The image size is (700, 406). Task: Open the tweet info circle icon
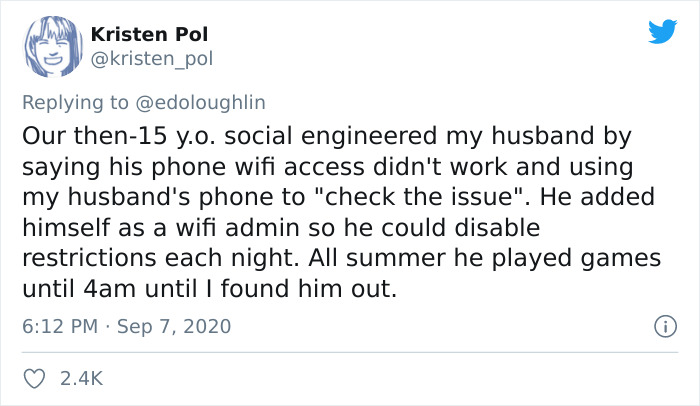(665, 326)
